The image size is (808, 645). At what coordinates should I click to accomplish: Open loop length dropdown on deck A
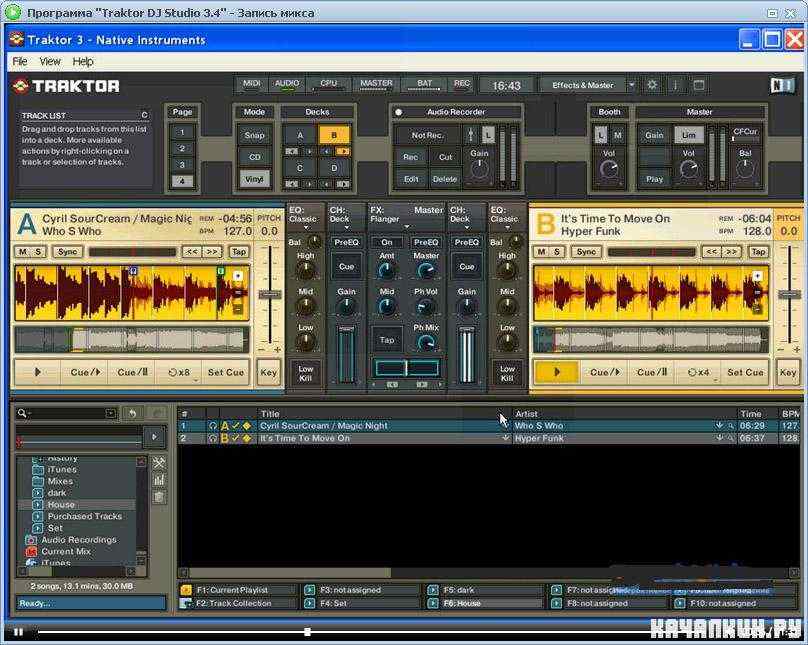pos(196,380)
